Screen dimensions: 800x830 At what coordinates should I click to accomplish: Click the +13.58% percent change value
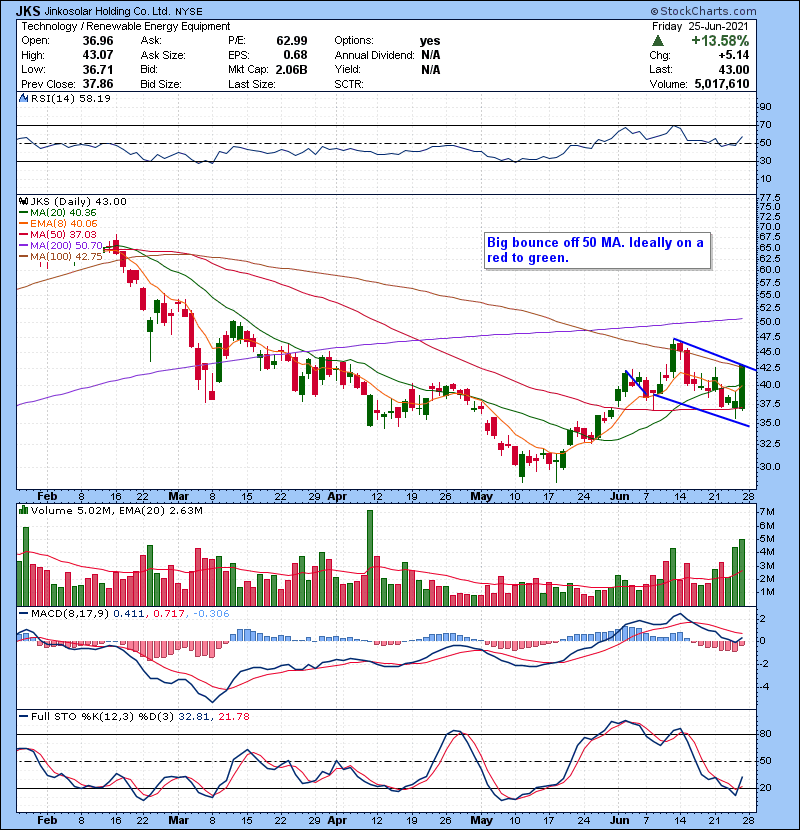coord(722,40)
